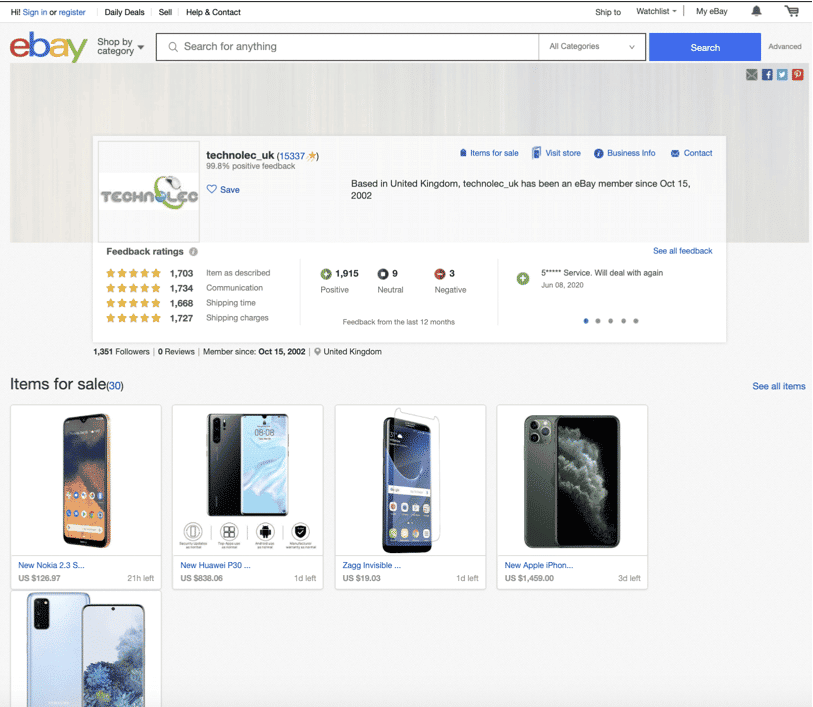
Task: Open the Huawei P30 phone thumbnail
Action: [248, 480]
